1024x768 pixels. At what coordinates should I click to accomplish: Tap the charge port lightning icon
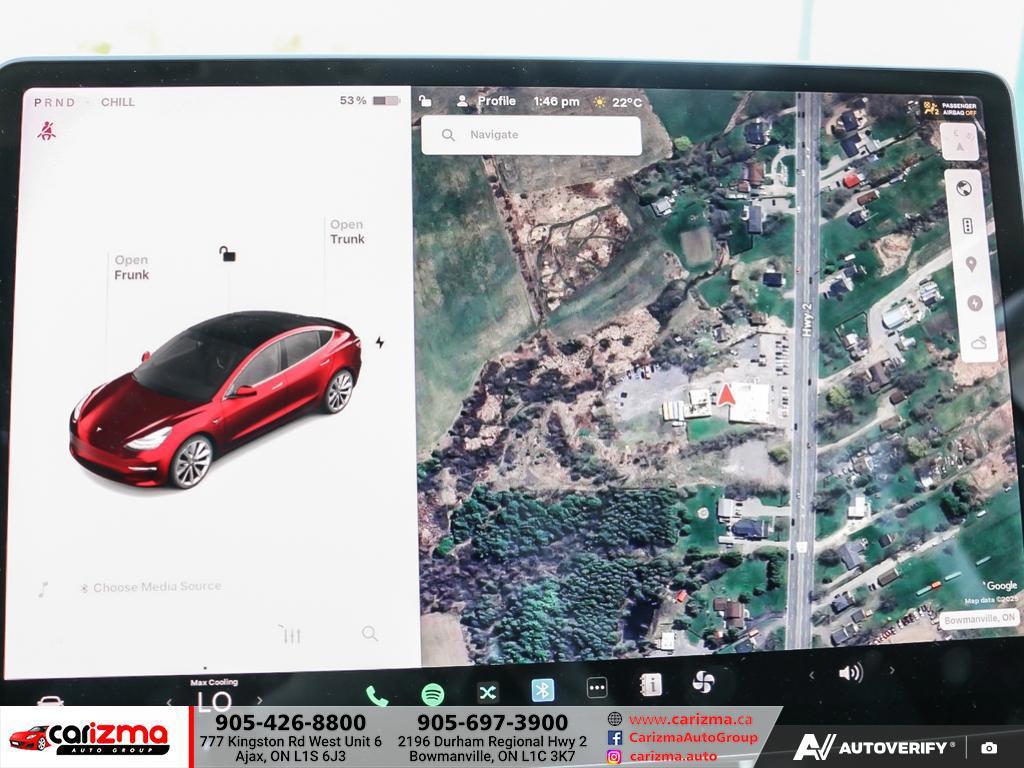[x=380, y=343]
